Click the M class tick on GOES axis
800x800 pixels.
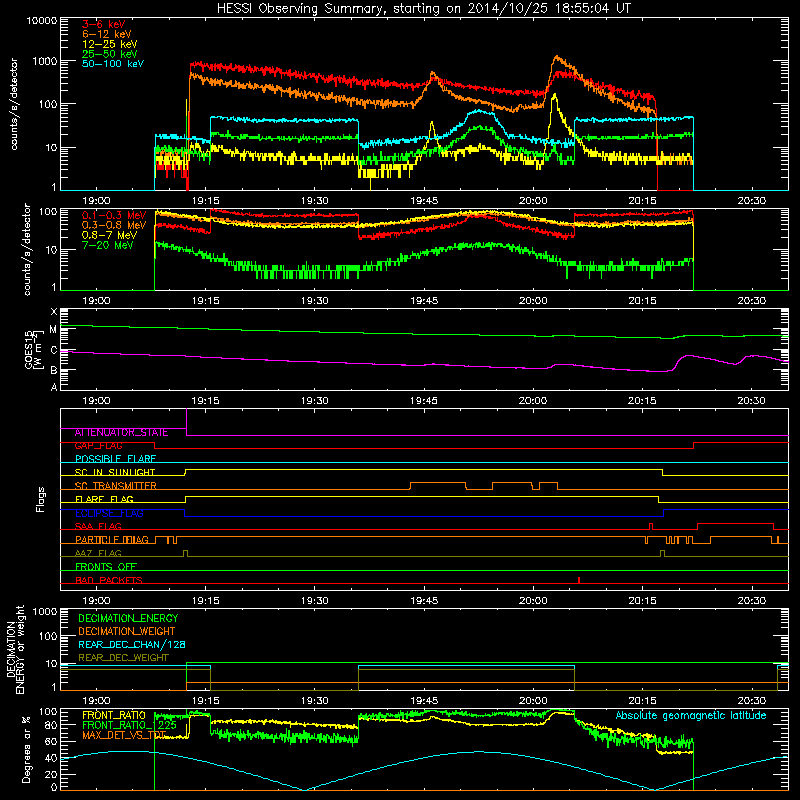(54, 330)
